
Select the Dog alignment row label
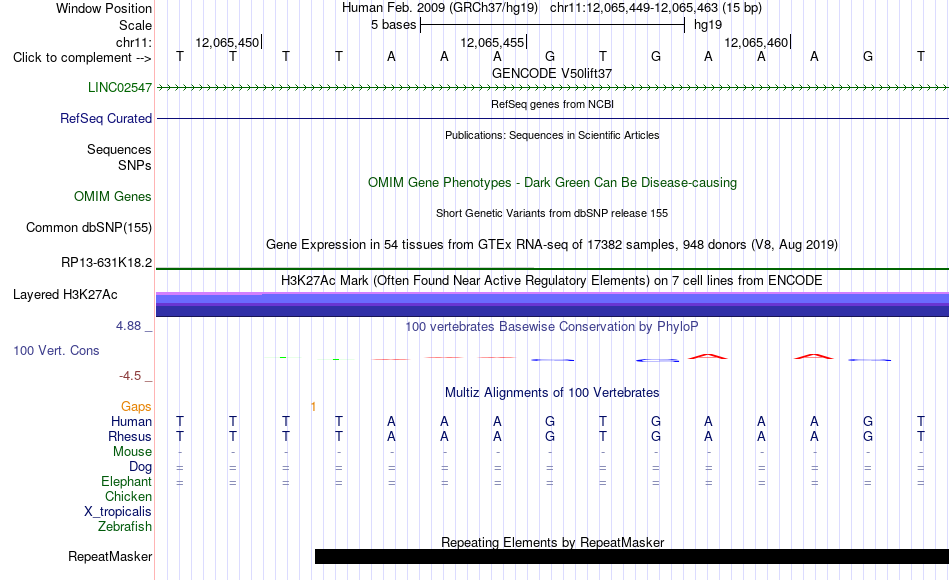[140, 467]
